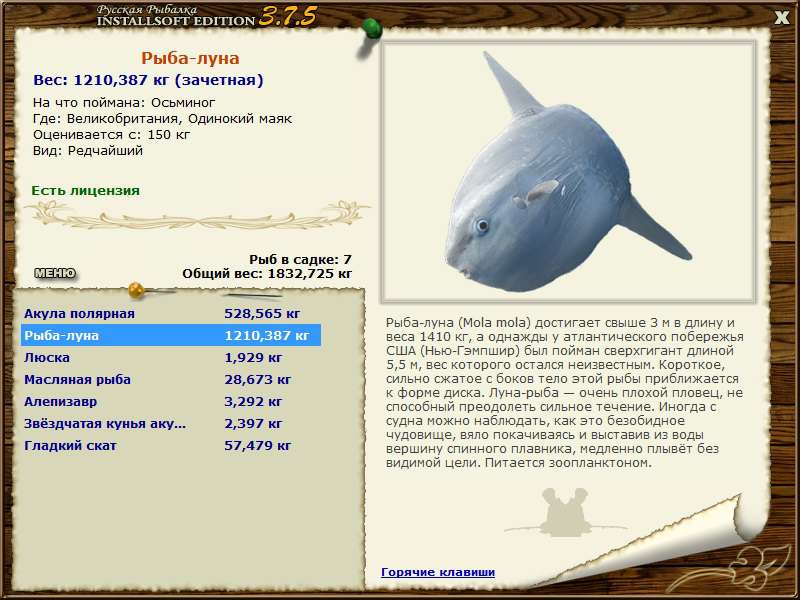Open the Горячие клавиши link

[438, 572]
